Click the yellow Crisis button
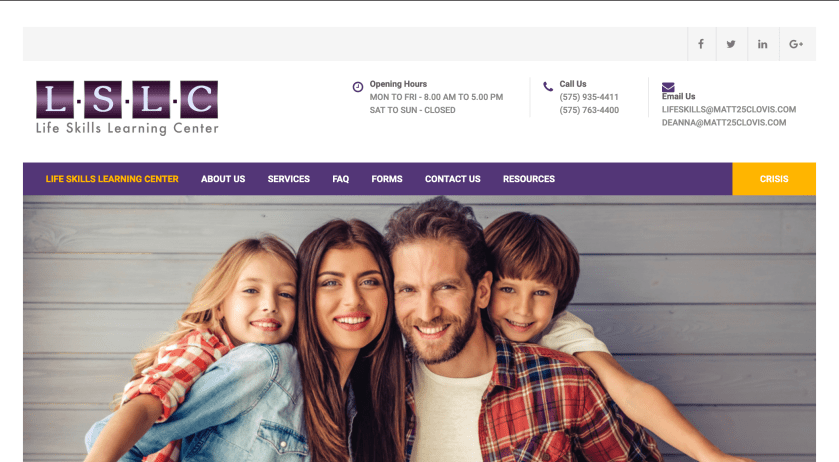Viewport: 839px width, 462px height. click(774, 179)
